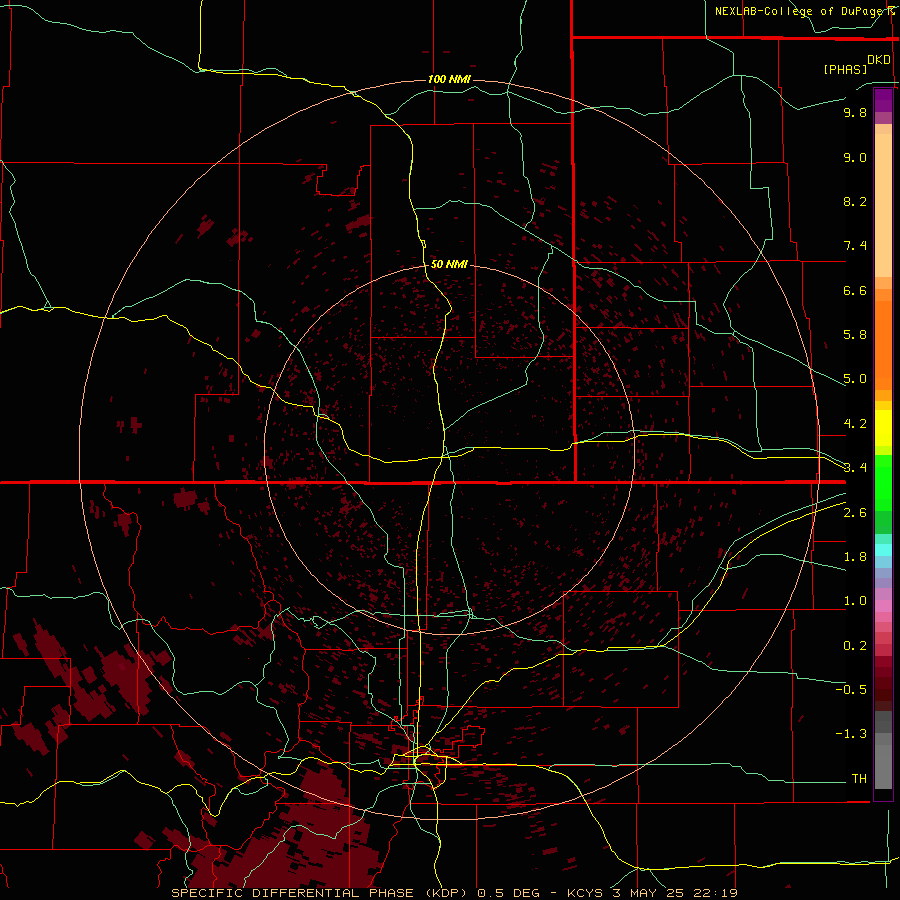Click the gray bottom color bar segment
The width and height of the screenshot is (900, 900).
tap(883, 767)
